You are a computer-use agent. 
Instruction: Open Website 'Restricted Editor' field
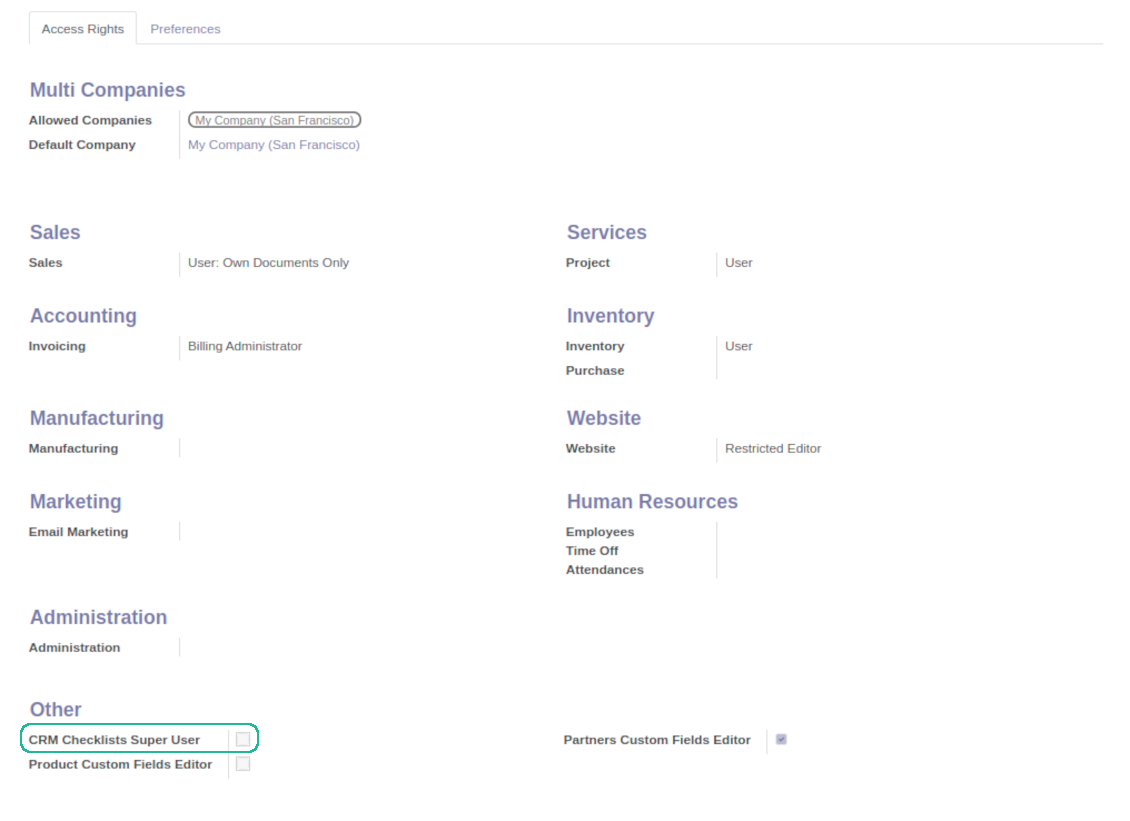pos(773,449)
